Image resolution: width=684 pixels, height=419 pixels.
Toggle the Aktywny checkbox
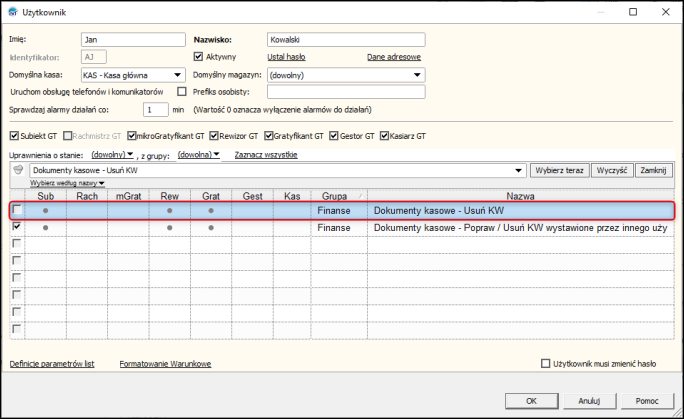pyautogui.click(x=198, y=57)
